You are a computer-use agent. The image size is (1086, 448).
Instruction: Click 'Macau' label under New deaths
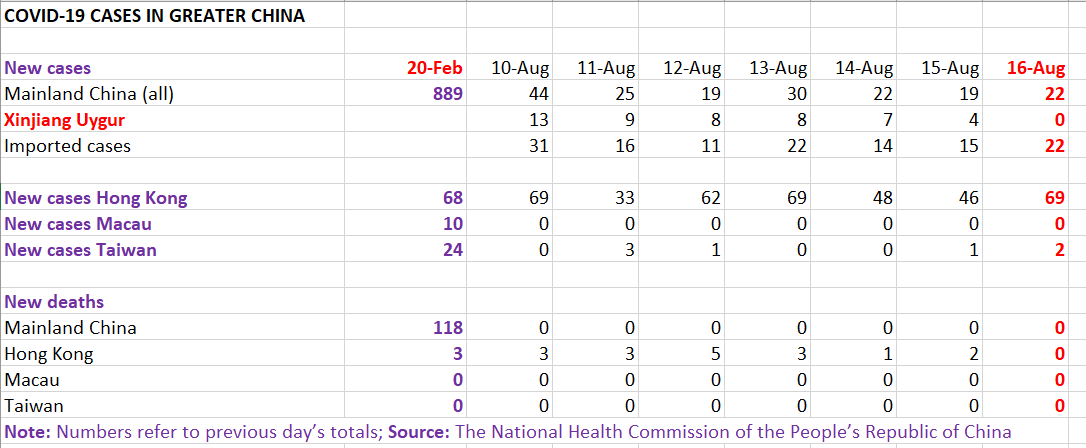(x=31, y=380)
